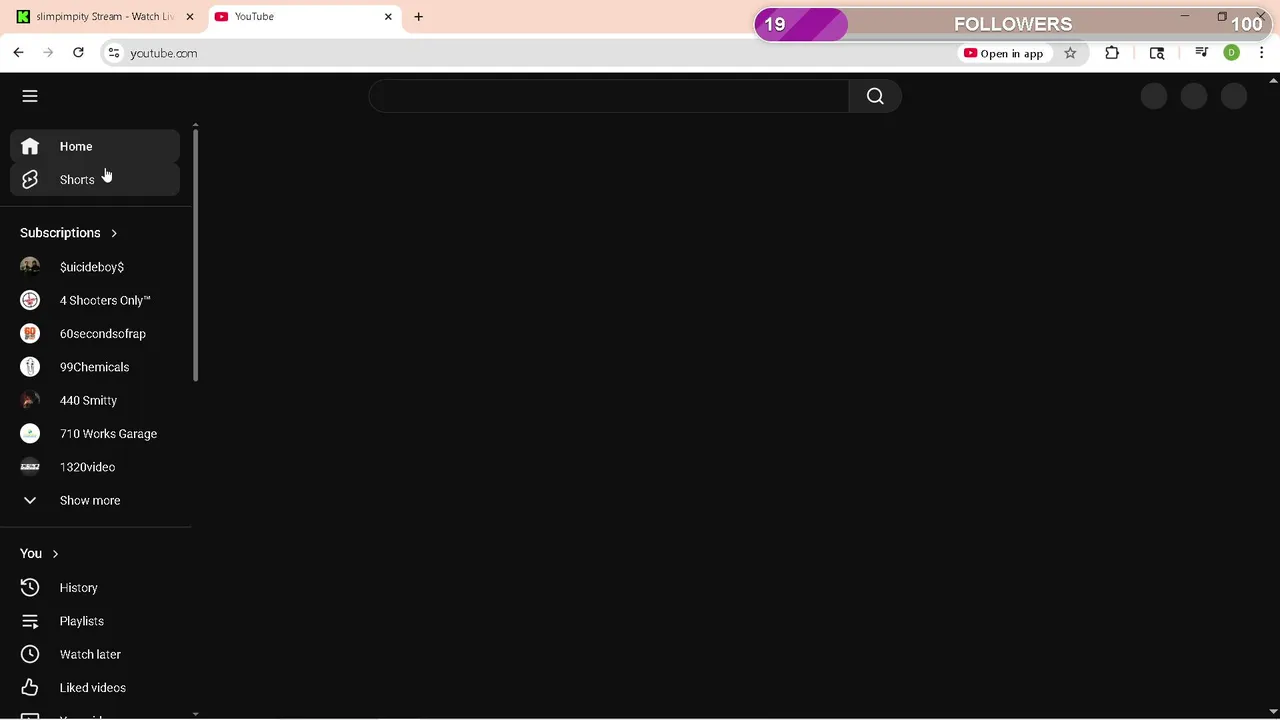Bookmark this page with the star icon
Viewport: 1280px width, 720px height.
(1070, 53)
